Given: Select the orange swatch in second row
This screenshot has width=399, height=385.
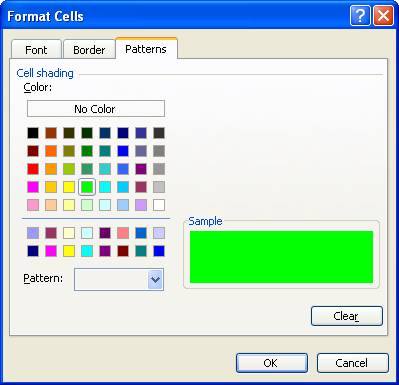Looking at the screenshot, I should click(x=51, y=151).
